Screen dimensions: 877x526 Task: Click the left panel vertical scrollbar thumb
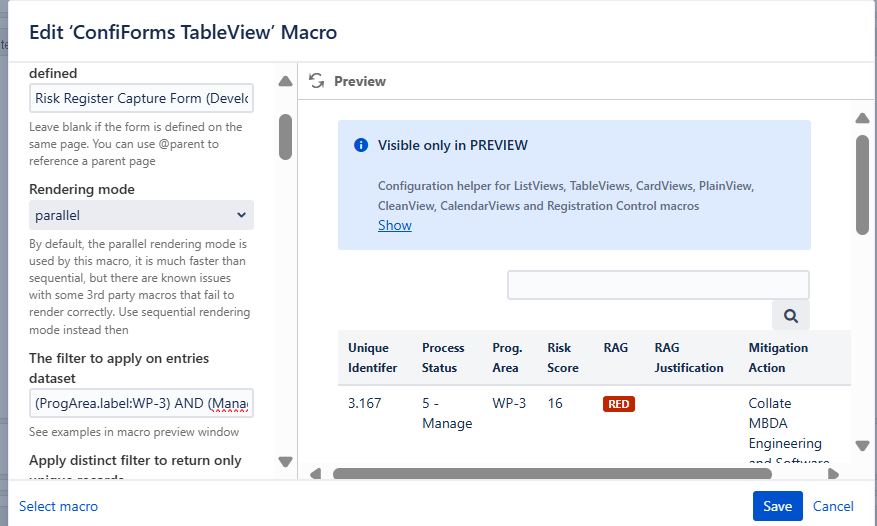[285, 137]
